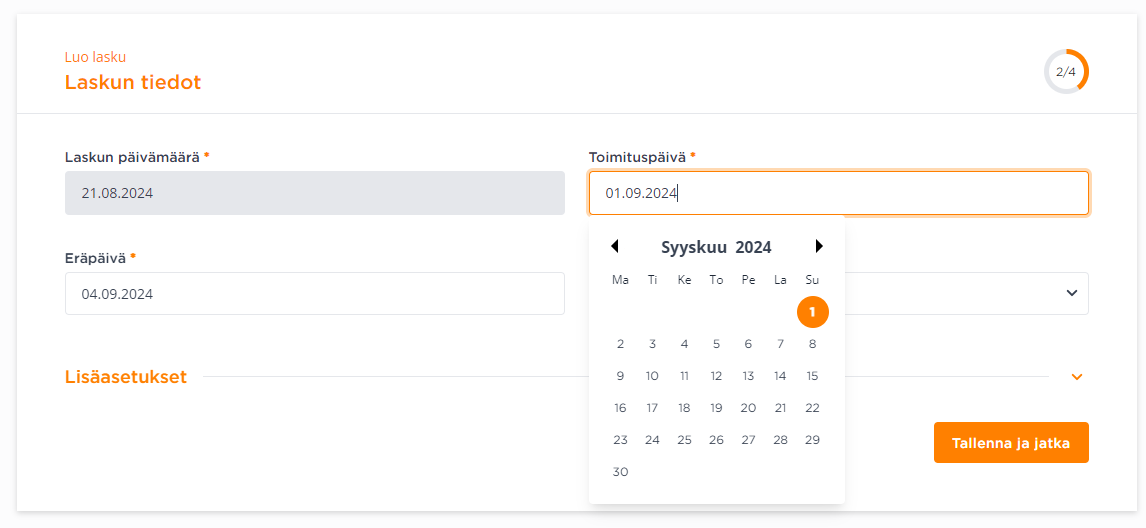Click the Tallenna ja jatka button
This screenshot has height=528, width=1146.
tap(1011, 442)
